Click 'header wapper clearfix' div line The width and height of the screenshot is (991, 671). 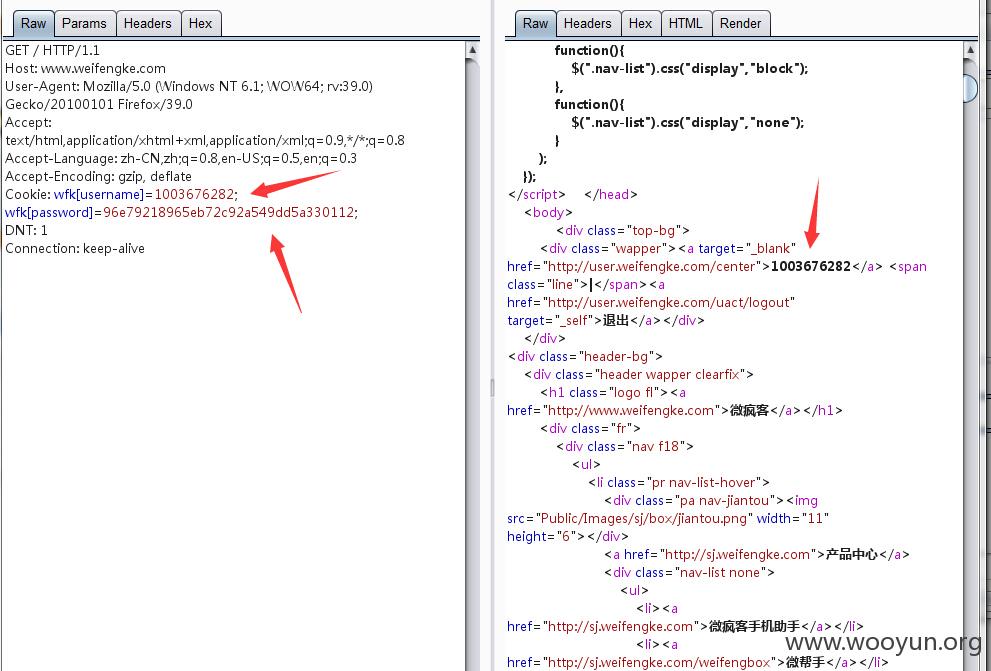(639, 375)
